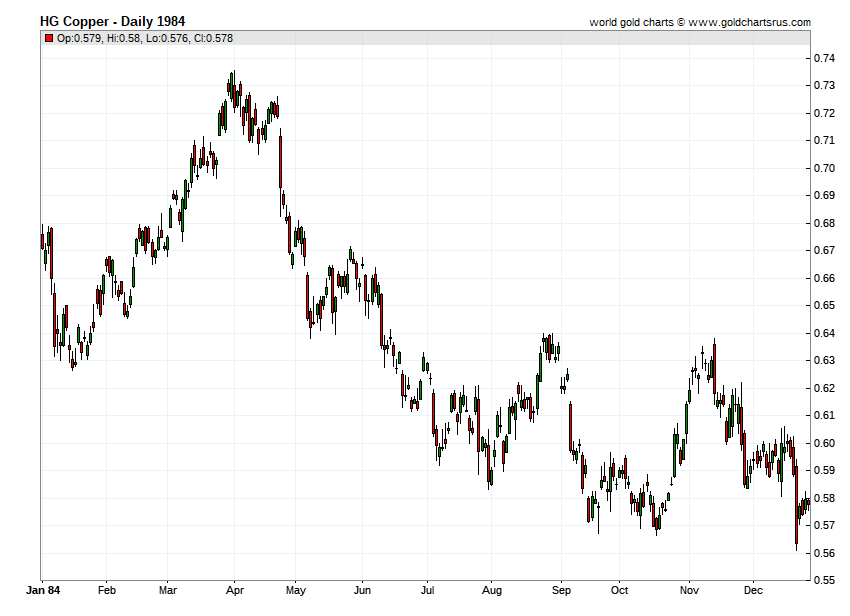Click the 0.67 price axis label

(825, 250)
